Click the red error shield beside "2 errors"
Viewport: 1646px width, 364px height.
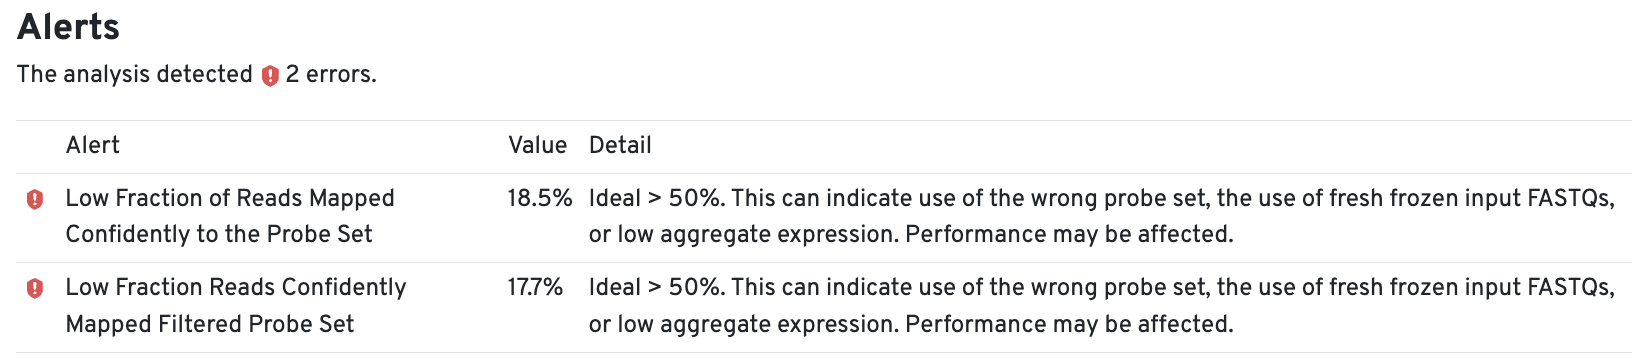point(270,76)
